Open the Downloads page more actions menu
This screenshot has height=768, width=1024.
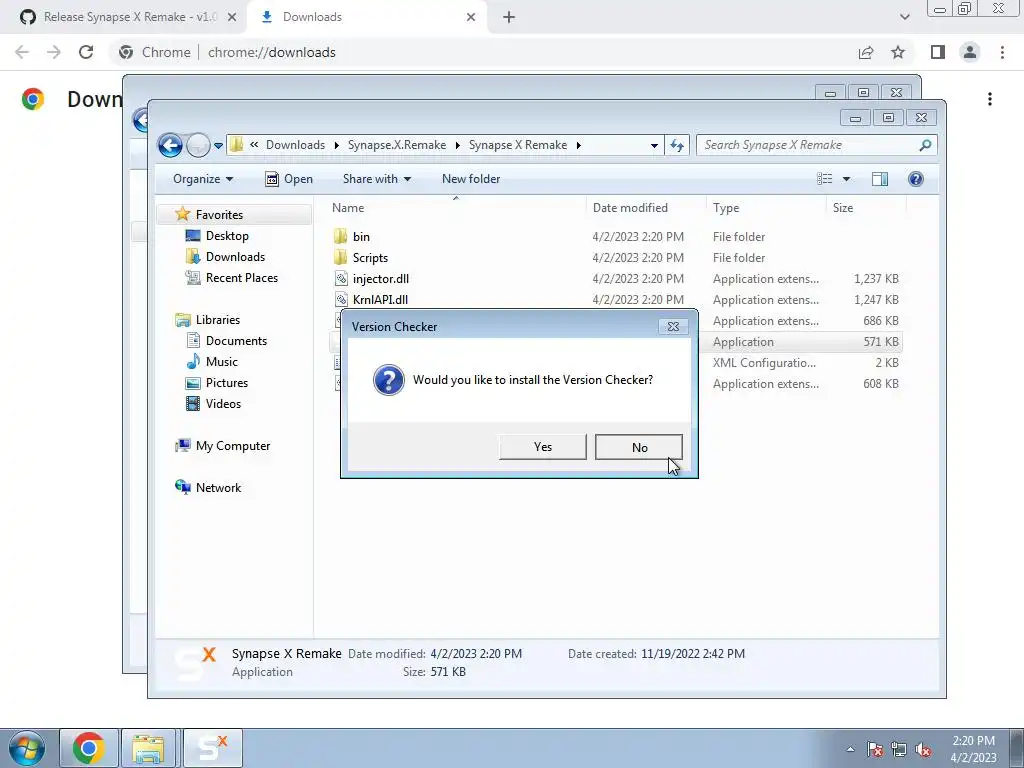pos(989,99)
